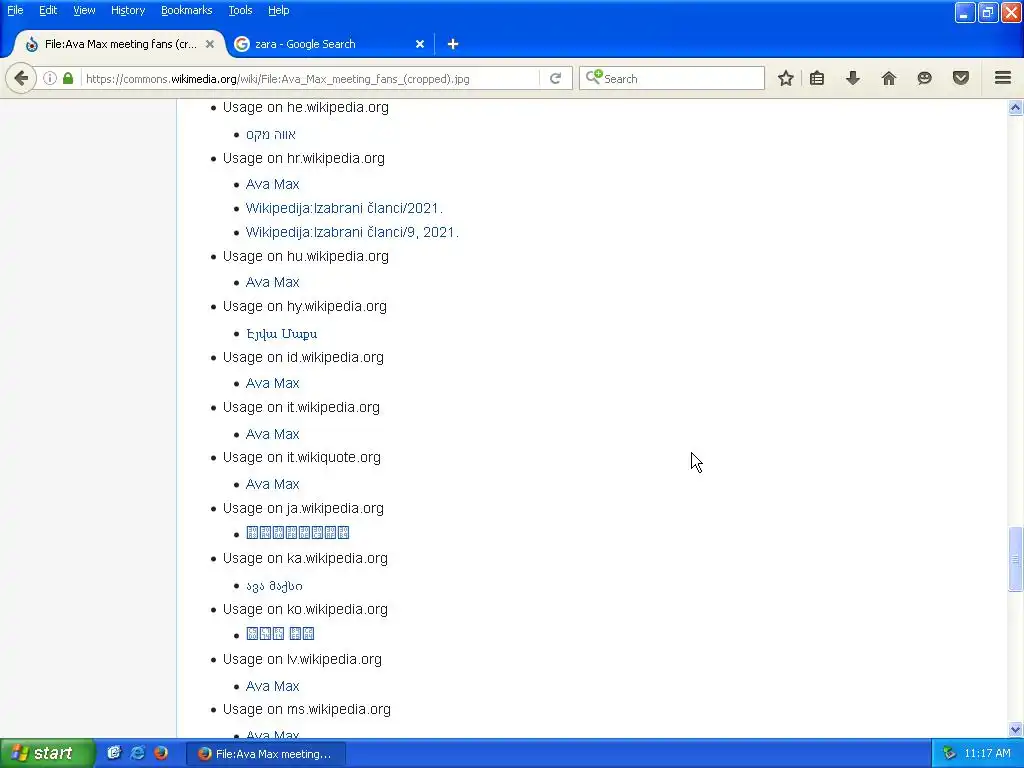The image size is (1024, 768).
Task: Click the 'Usage on ms.wikipedia.org' text
Action: [307, 709]
